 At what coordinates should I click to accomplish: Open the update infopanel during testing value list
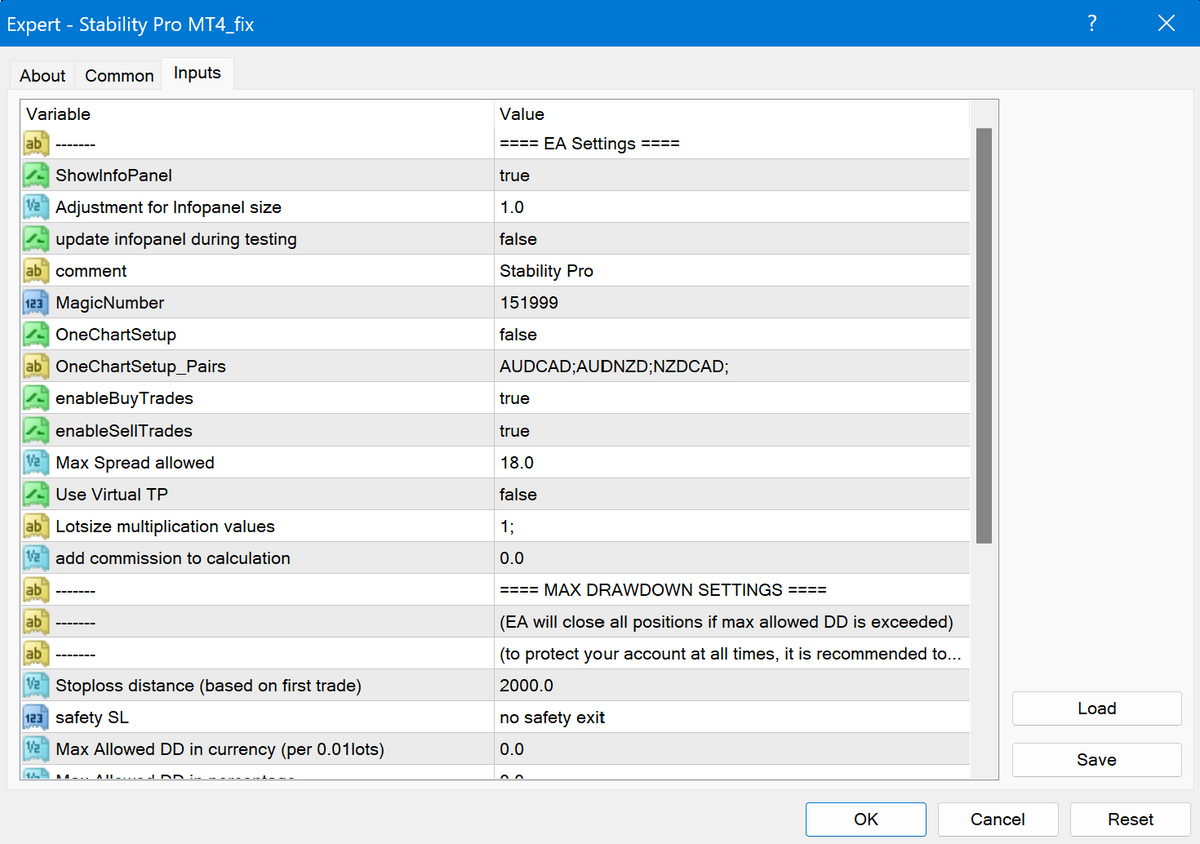point(732,239)
